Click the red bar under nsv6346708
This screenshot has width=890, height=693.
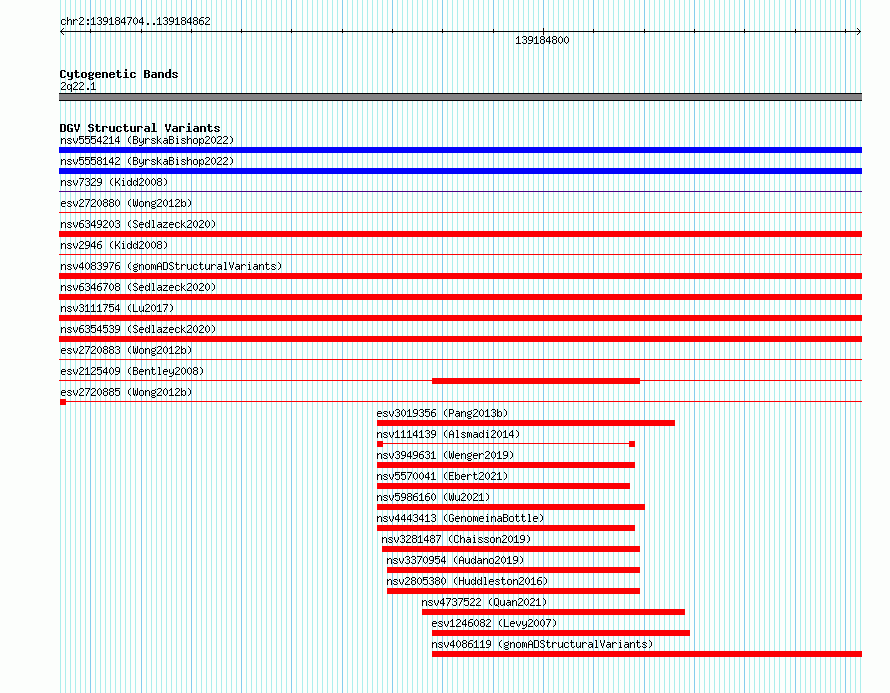[460, 297]
